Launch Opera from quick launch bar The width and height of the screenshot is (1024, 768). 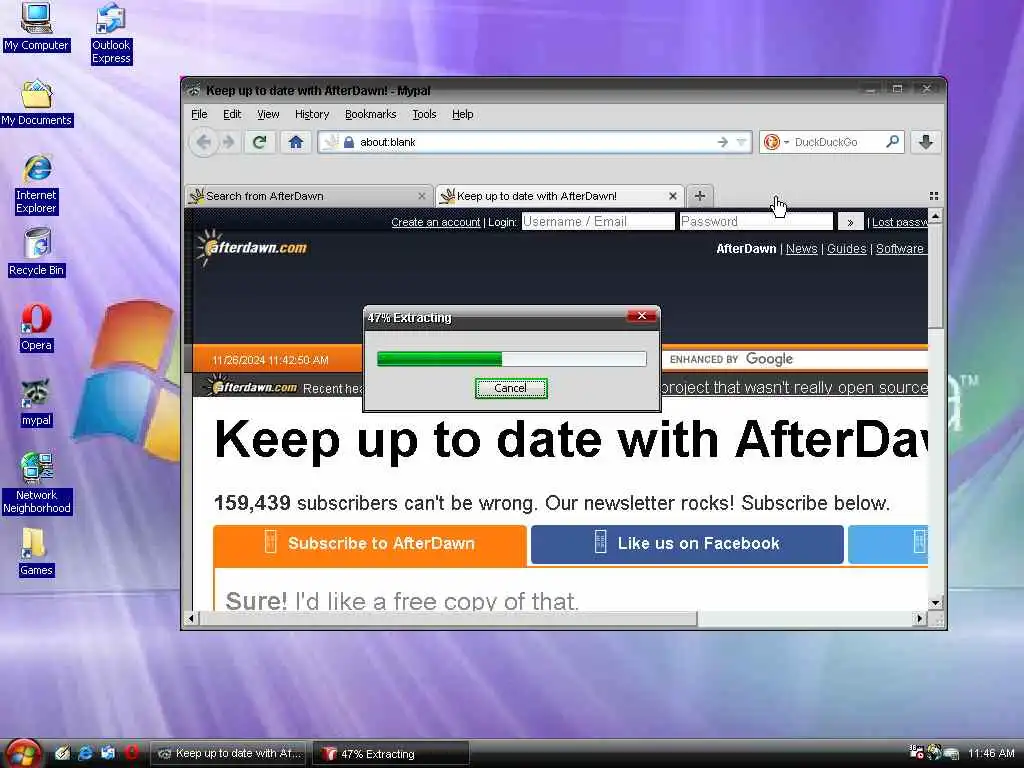tap(131, 753)
